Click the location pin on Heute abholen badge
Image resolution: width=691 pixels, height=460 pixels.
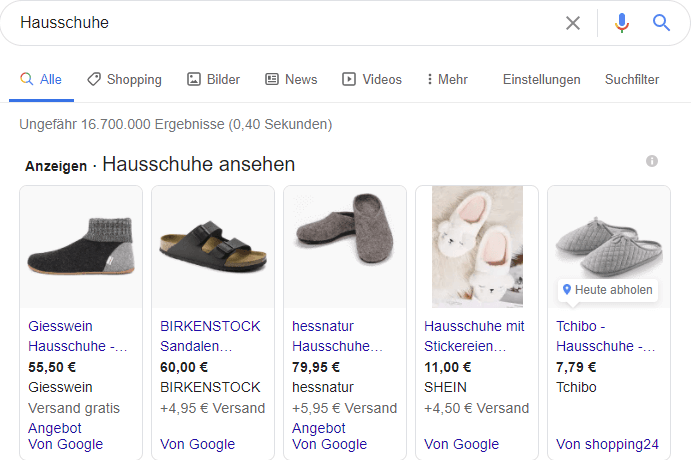click(567, 289)
